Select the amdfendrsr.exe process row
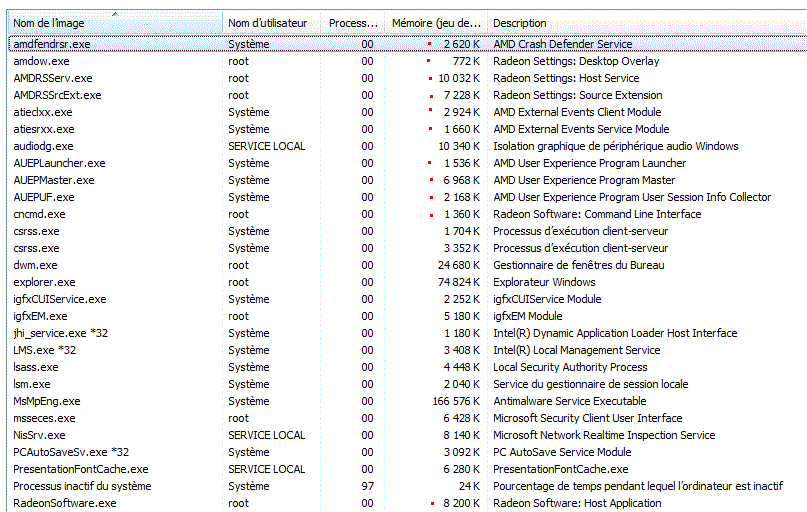807x512 pixels. tap(408, 44)
